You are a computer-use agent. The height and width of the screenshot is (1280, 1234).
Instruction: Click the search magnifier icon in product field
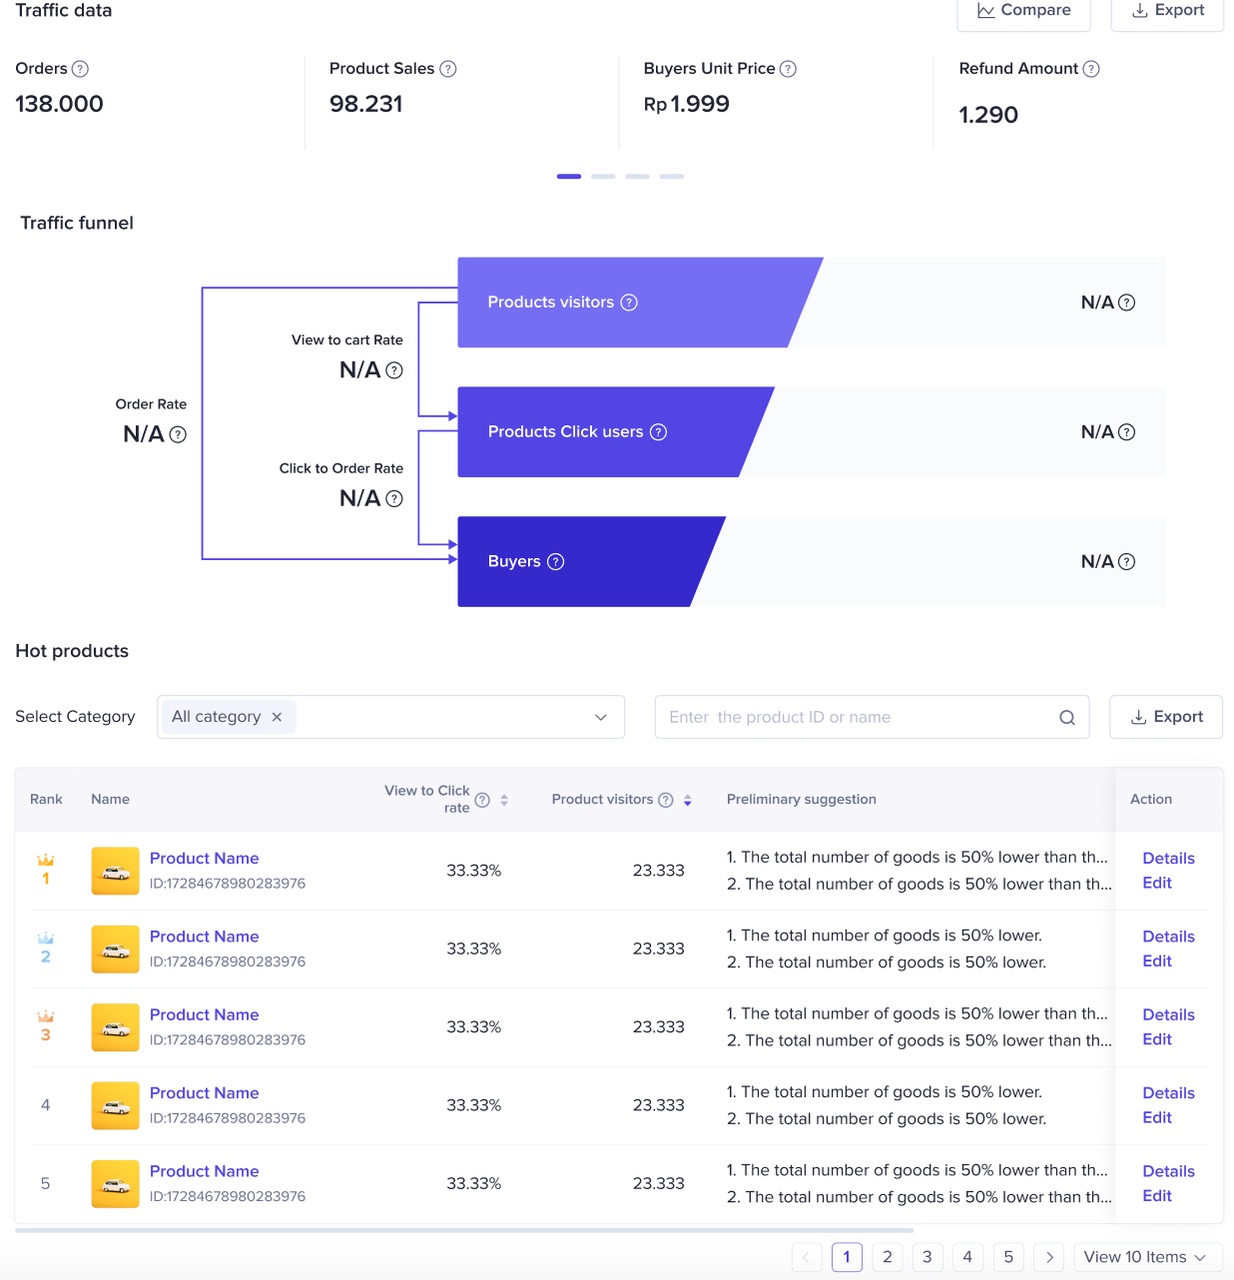click(1067, 718)
